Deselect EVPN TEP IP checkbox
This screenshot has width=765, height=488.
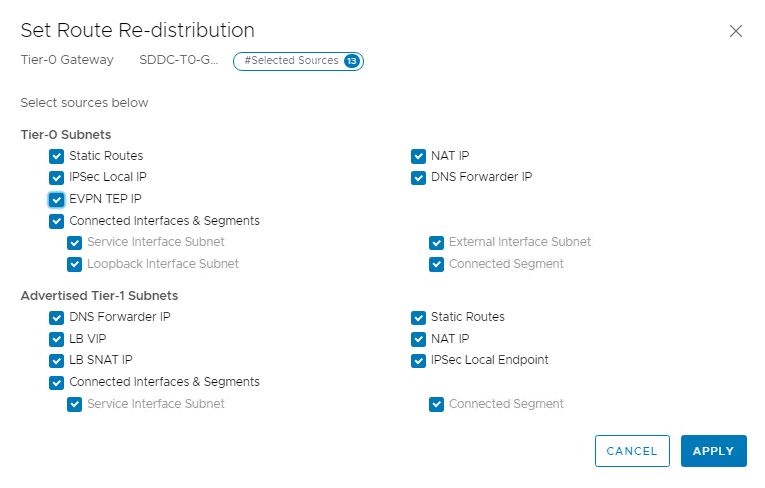click(57, 200)
